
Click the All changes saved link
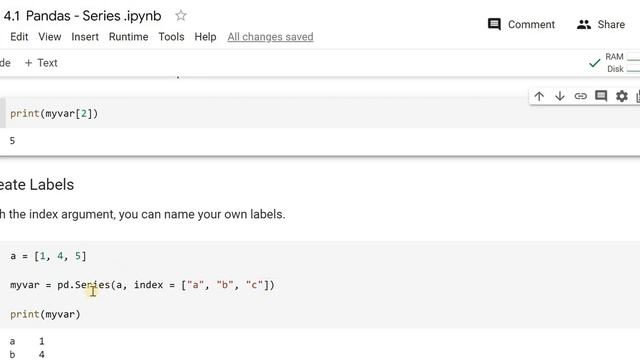coord(270,37)
